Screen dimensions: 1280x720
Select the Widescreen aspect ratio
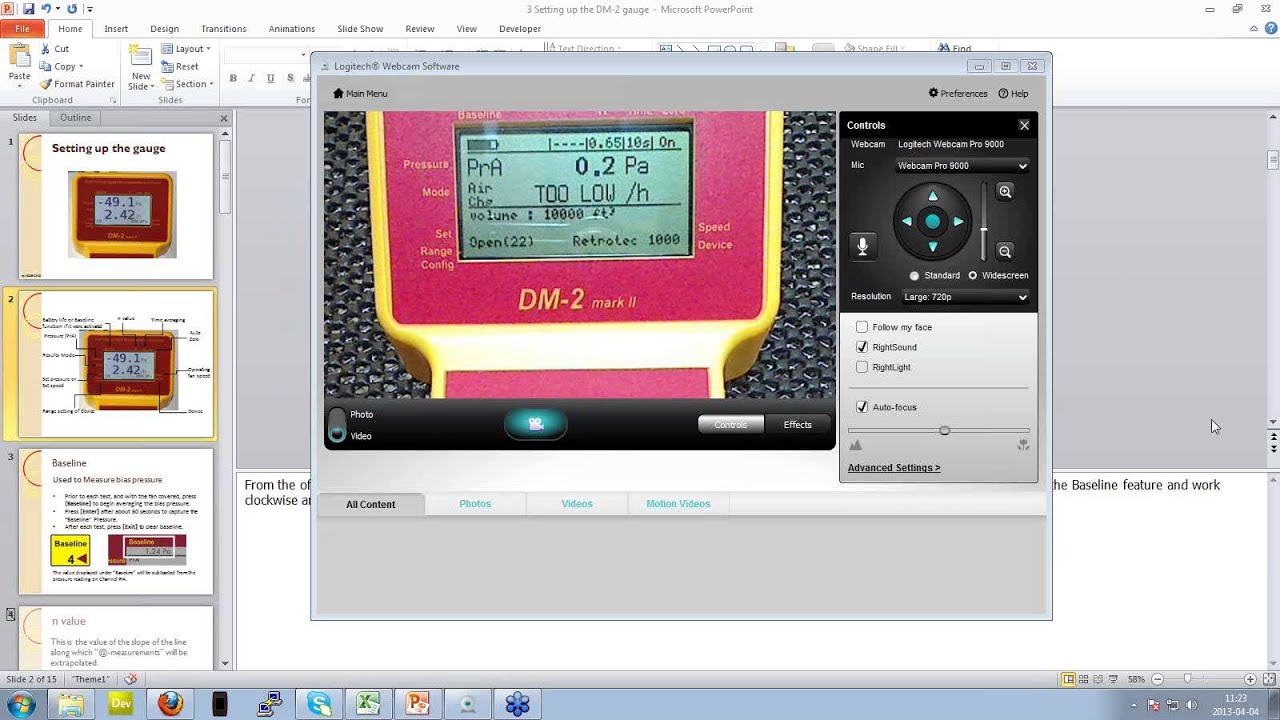[x=972, y=275]
